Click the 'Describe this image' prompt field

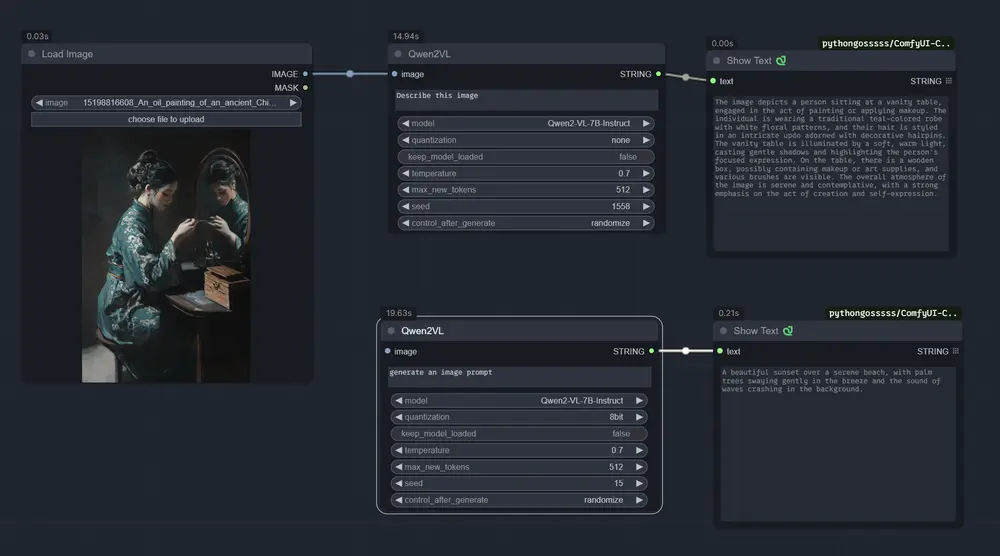[x=526, y=99]
